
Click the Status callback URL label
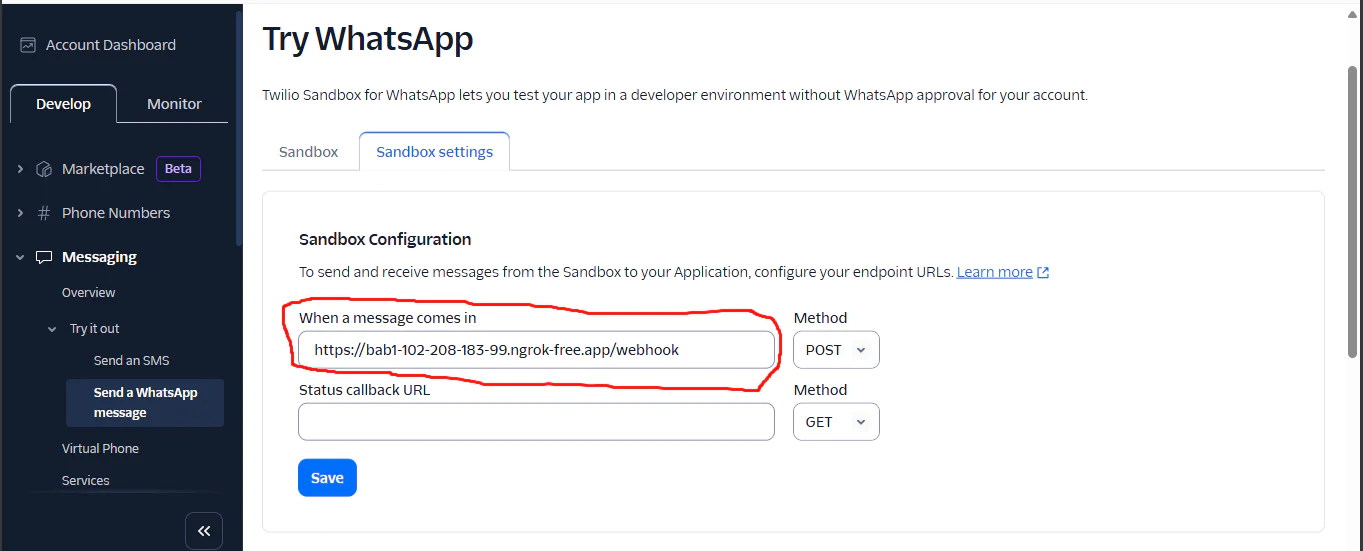(364, 390)
